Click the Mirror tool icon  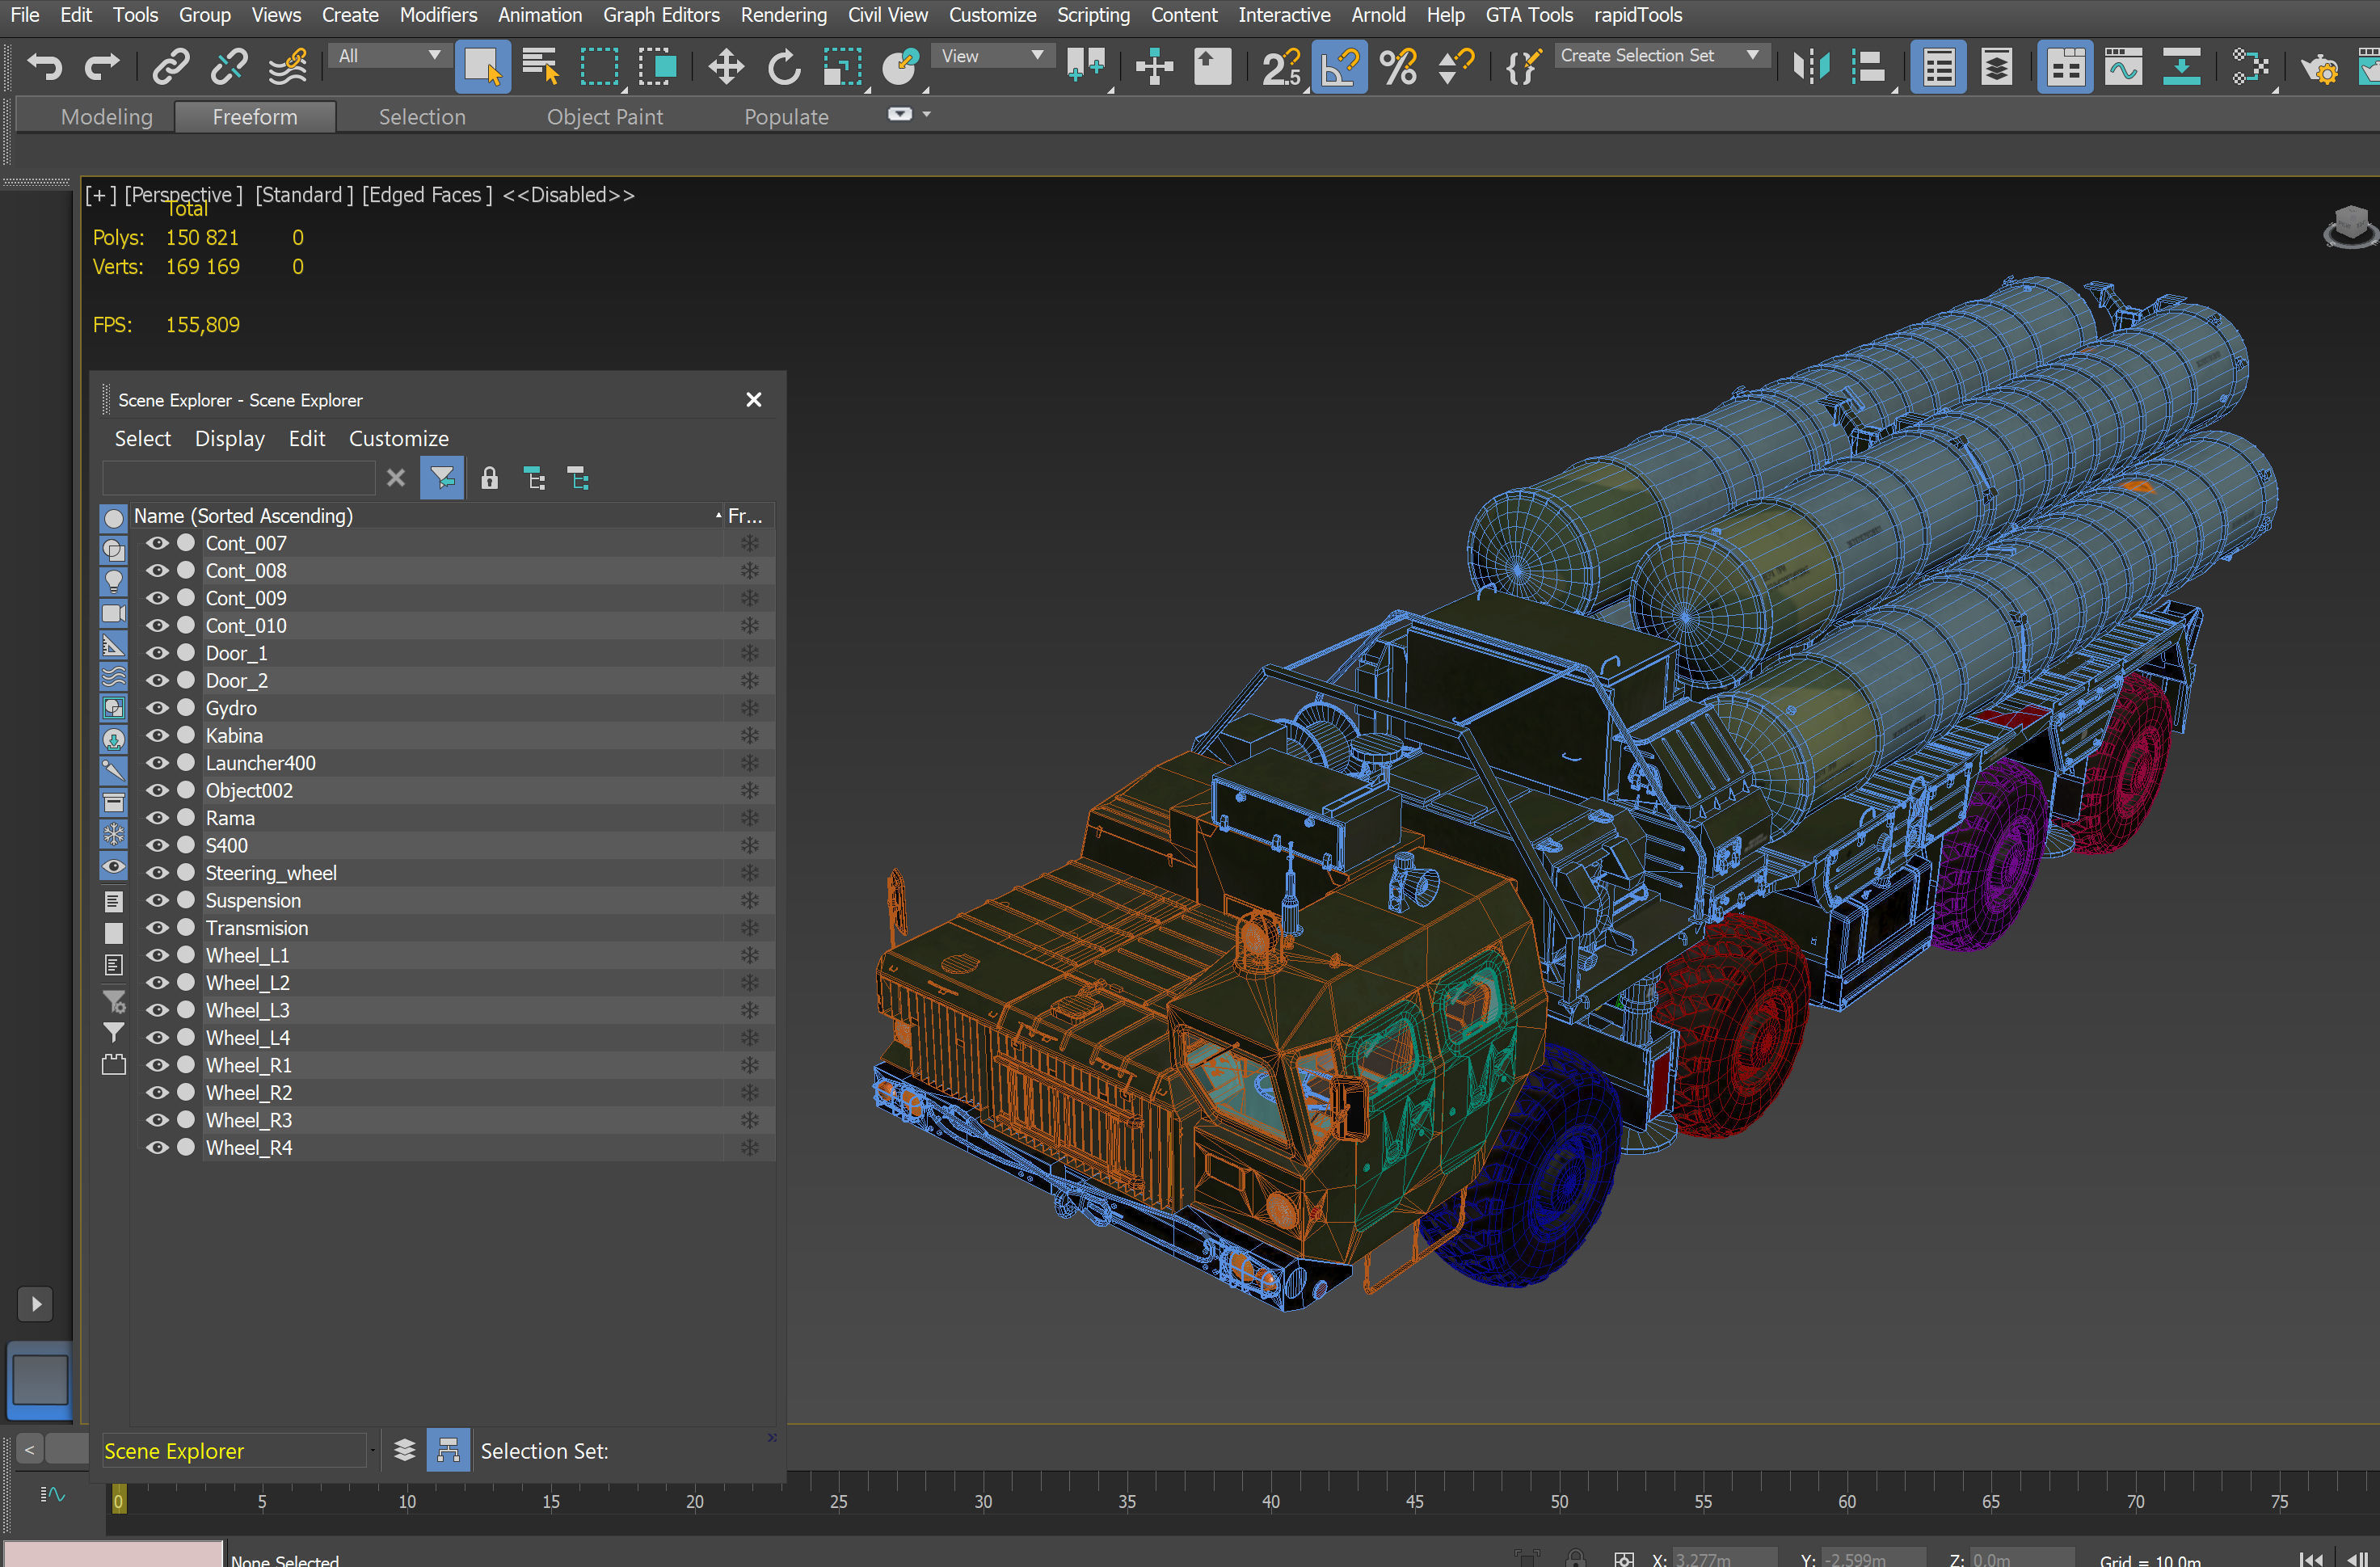pos(1810,67)
